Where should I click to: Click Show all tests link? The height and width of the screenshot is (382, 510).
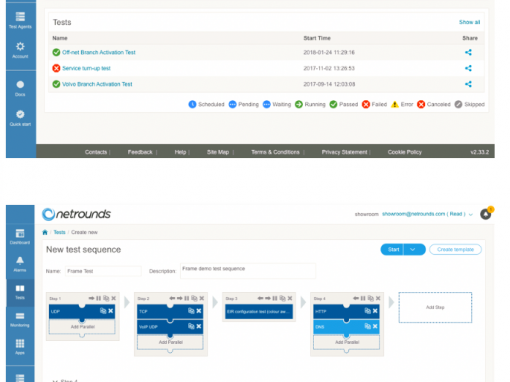469,22
